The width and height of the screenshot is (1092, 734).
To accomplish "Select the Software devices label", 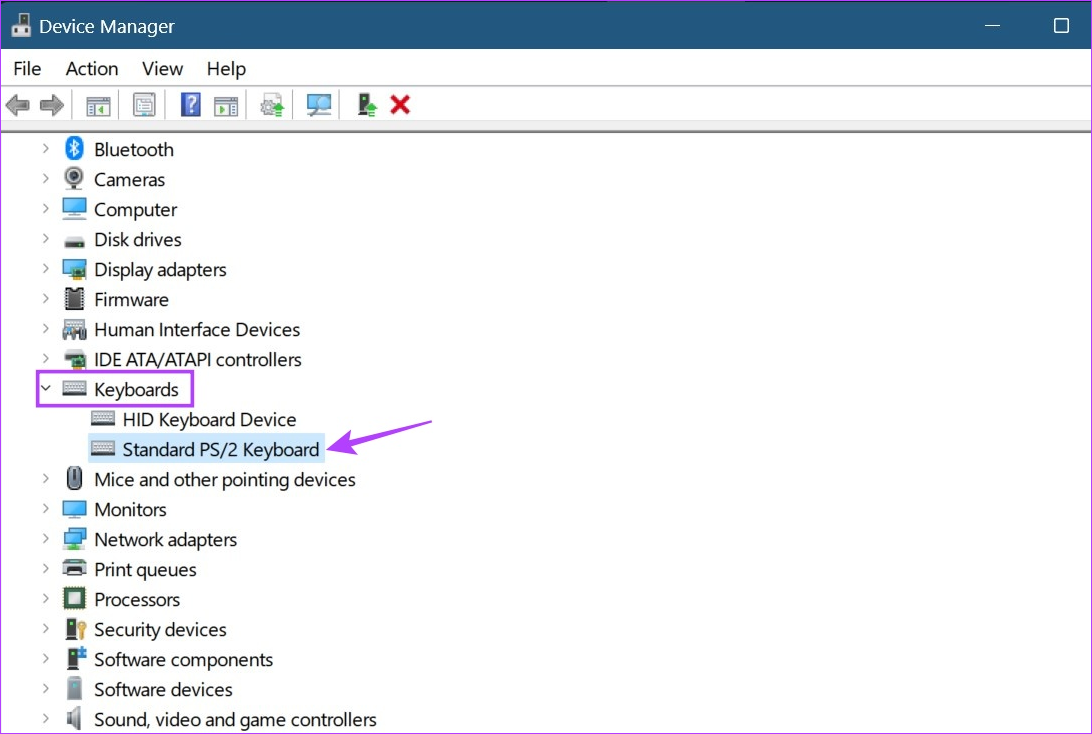I will [164, 689].
